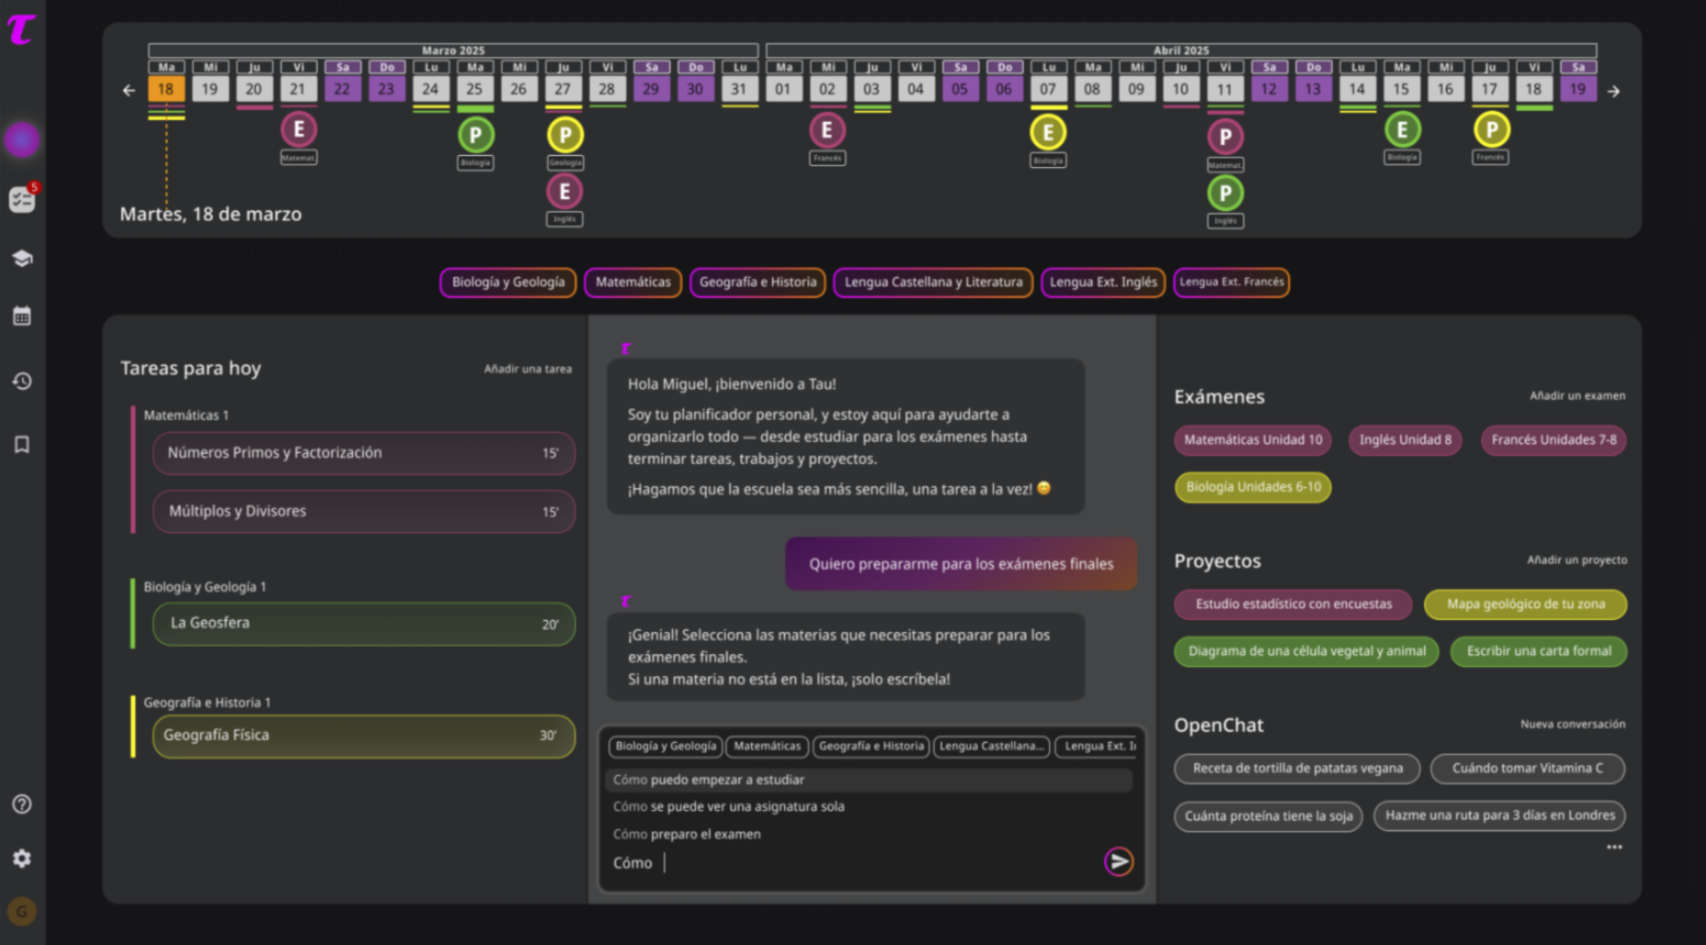Open the bookmark sidebar icon
Image resolution: width=1706 pixels, height=945 pixels.
22,444
